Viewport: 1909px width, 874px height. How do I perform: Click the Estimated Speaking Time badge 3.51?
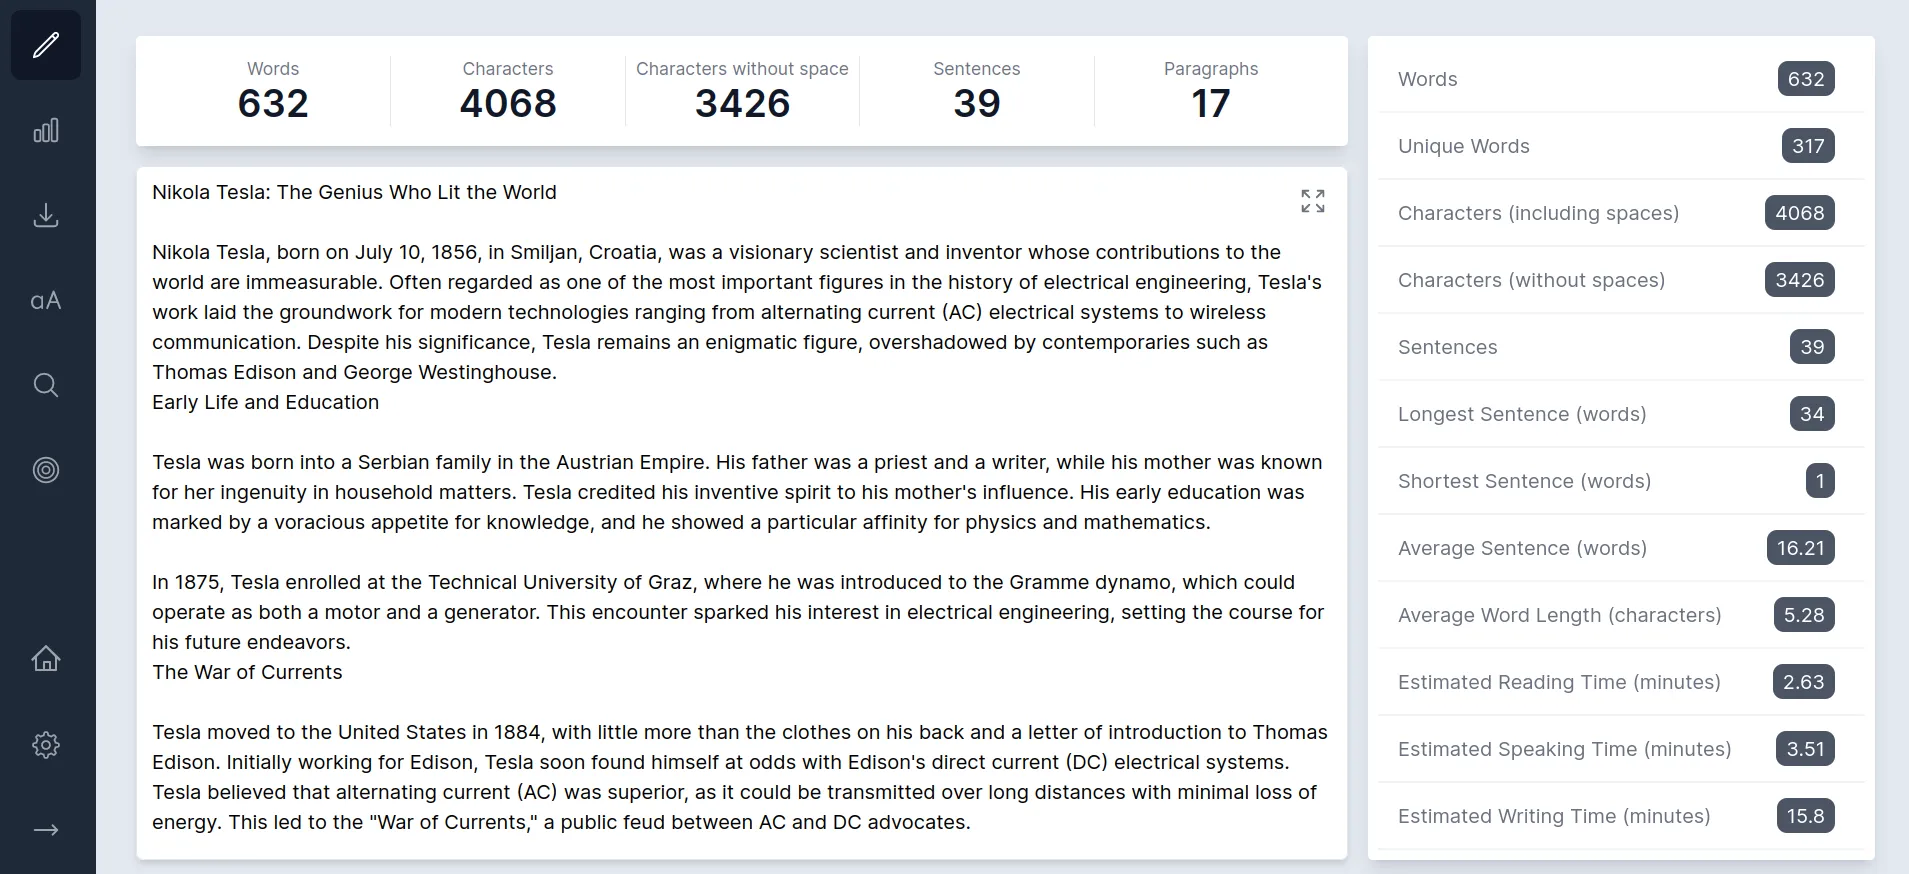[x=1805, y=749]
